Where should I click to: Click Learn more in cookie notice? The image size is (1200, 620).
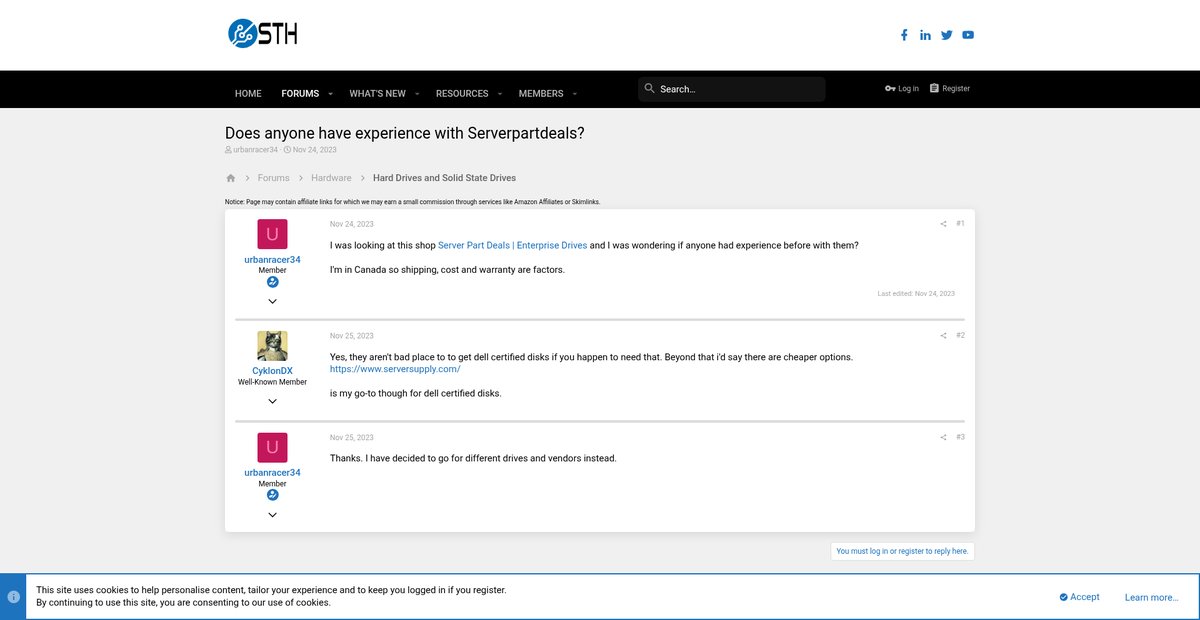[1151, 597]
